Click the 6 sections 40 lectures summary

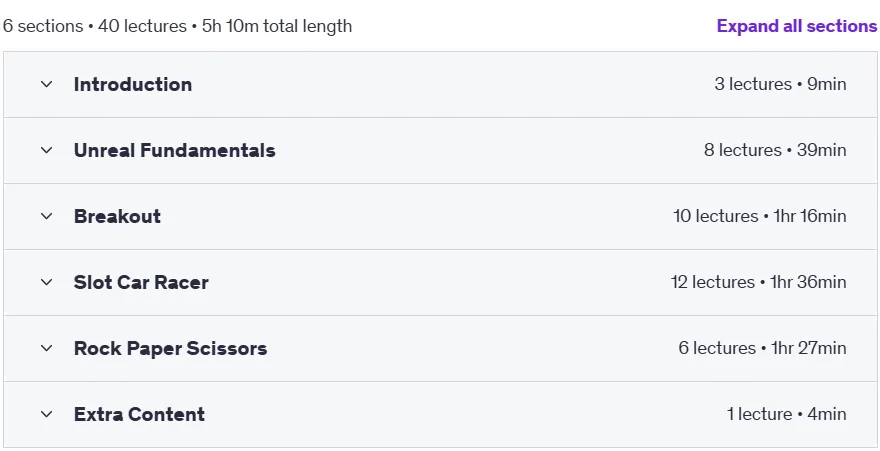177,26
